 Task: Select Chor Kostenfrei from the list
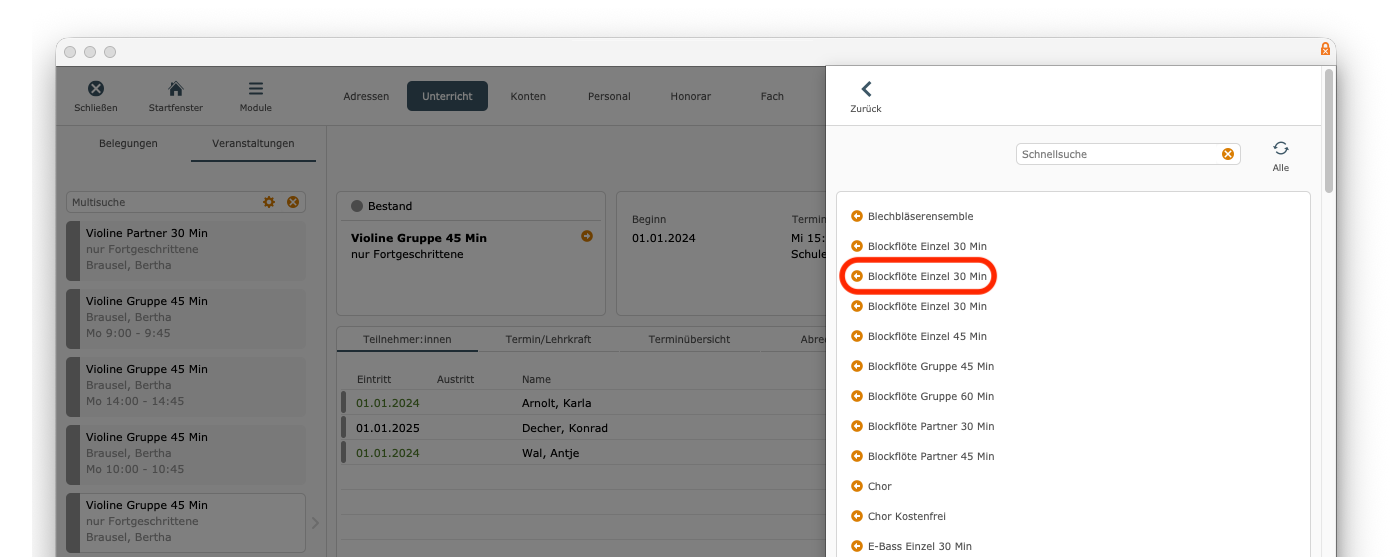(906, 516)
